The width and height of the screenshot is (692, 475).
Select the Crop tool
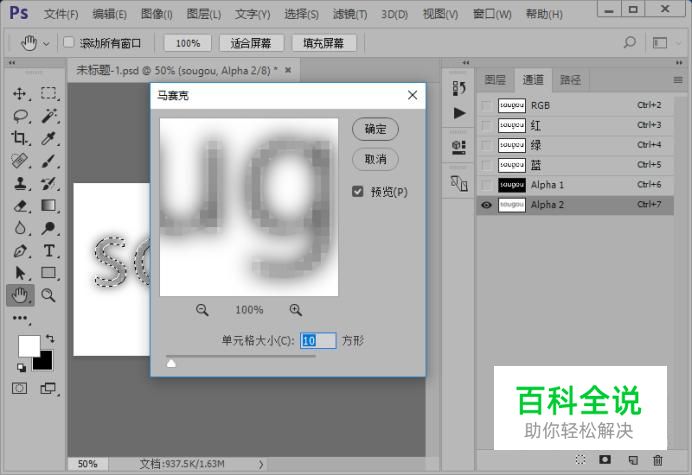(19, 138)
